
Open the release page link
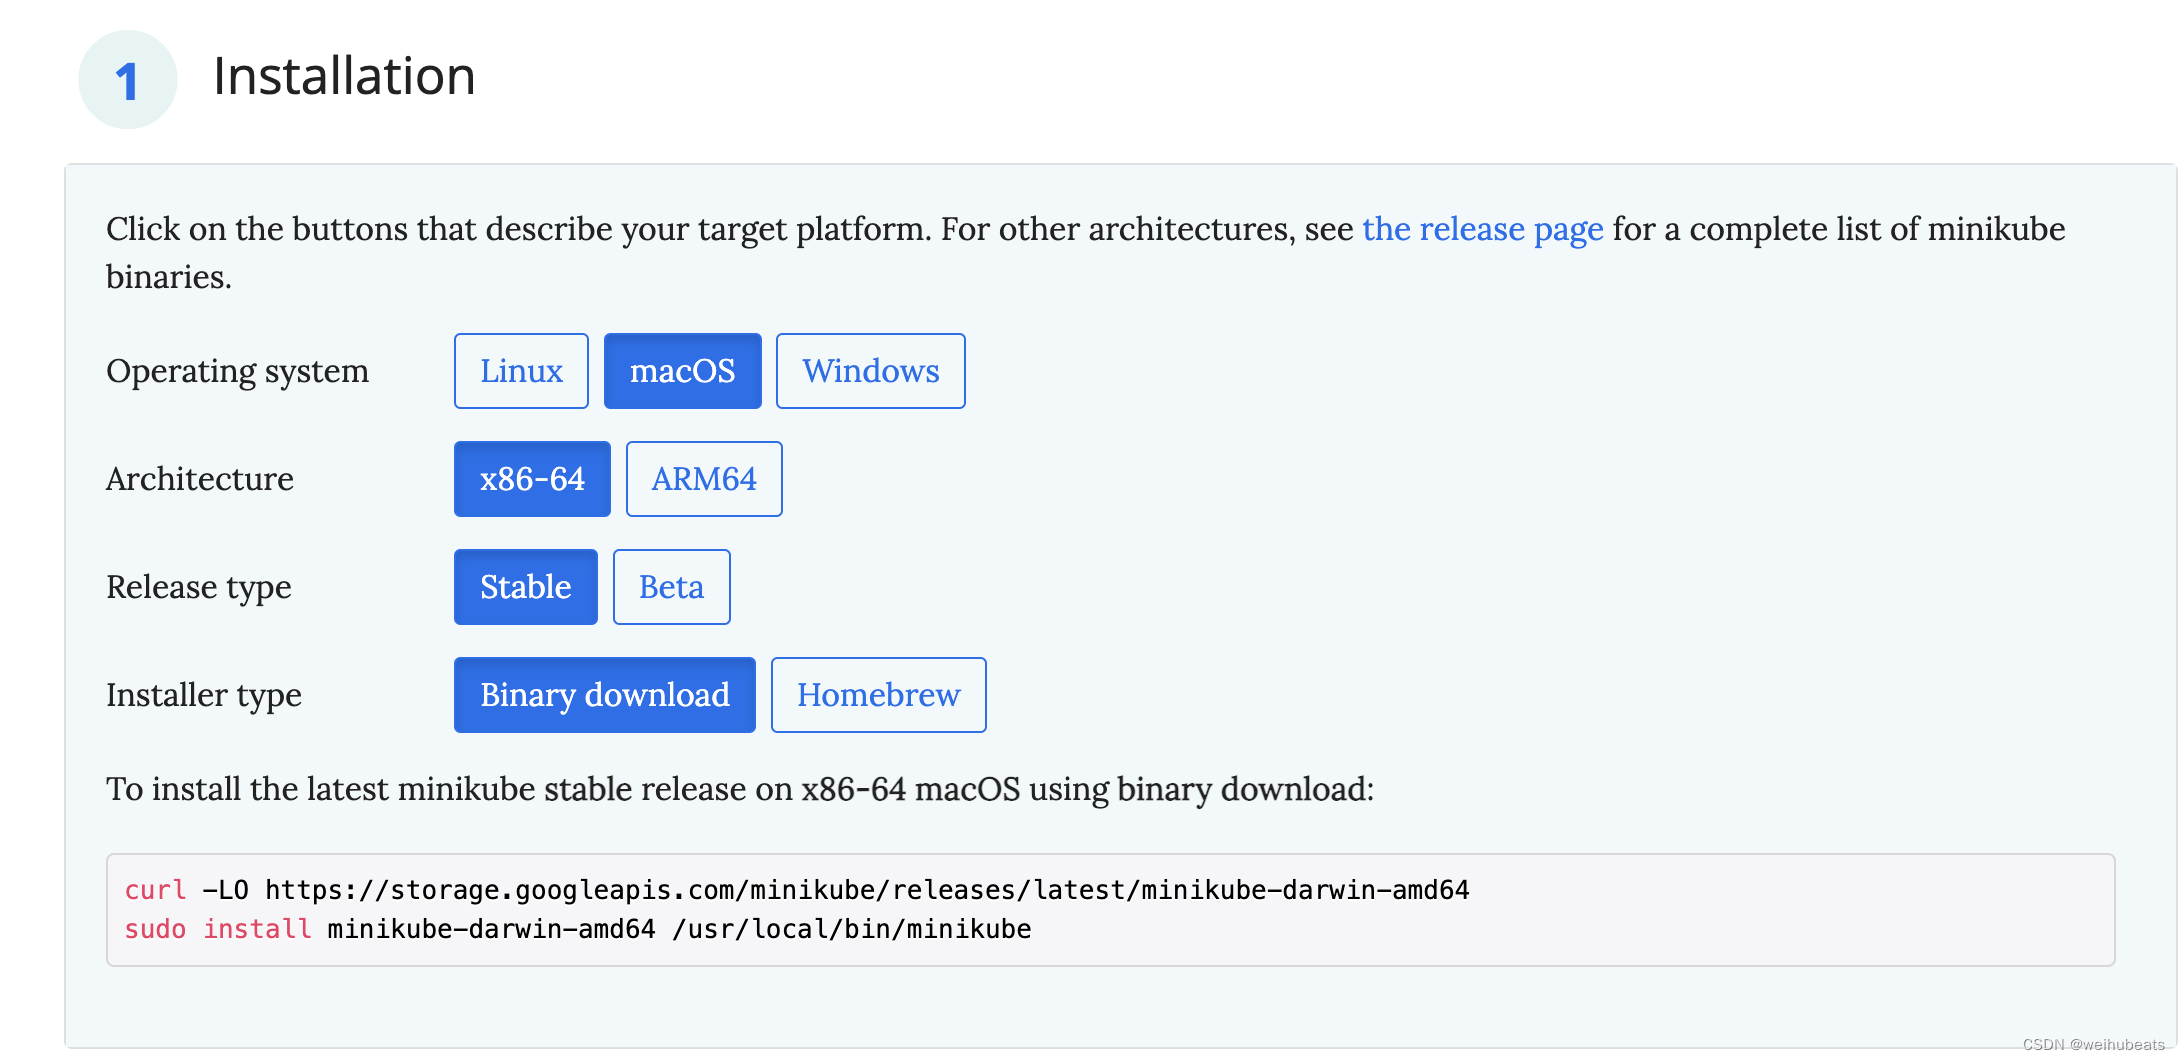[1483, 229]
